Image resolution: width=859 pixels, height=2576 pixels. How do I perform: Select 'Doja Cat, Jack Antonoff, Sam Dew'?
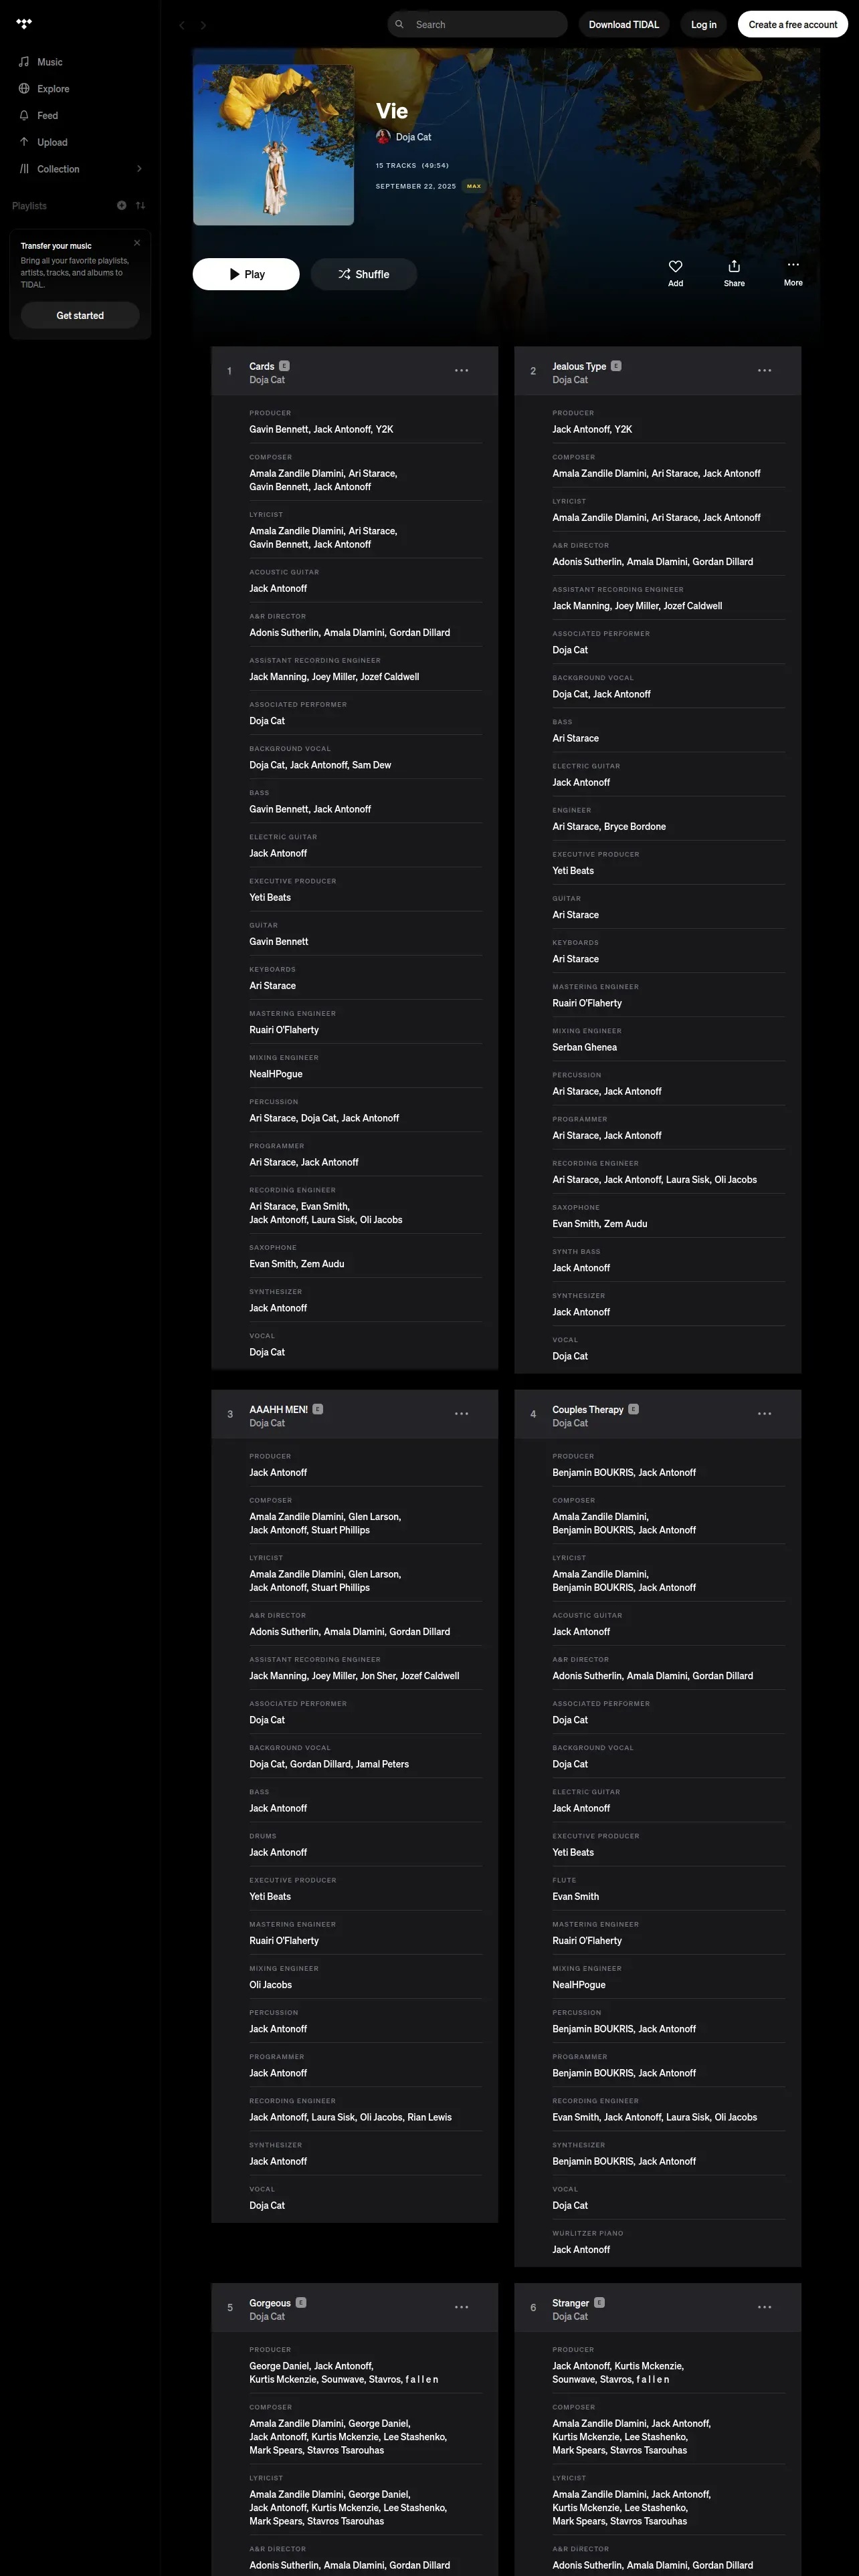pos(320,765)
